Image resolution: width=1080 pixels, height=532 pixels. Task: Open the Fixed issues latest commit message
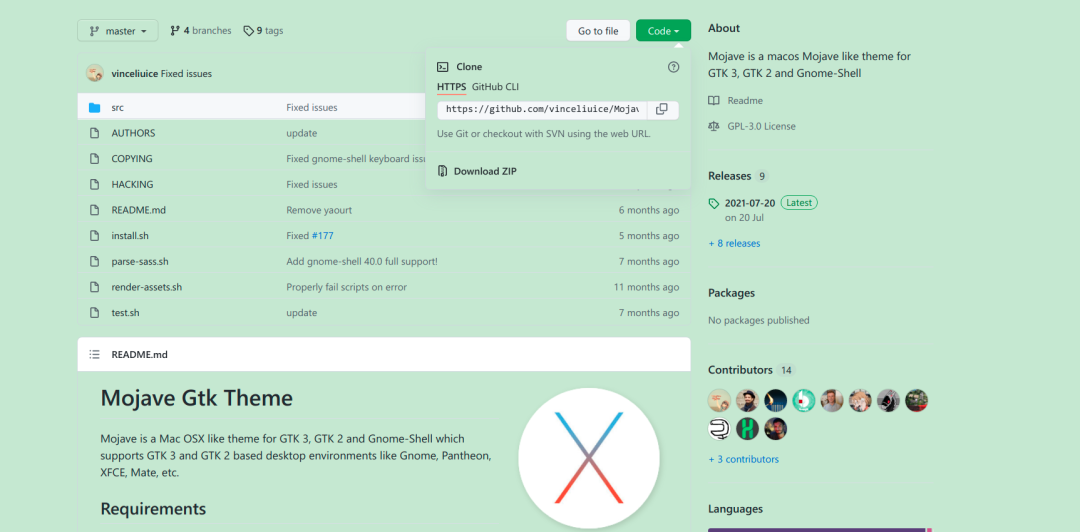(186, 74)
